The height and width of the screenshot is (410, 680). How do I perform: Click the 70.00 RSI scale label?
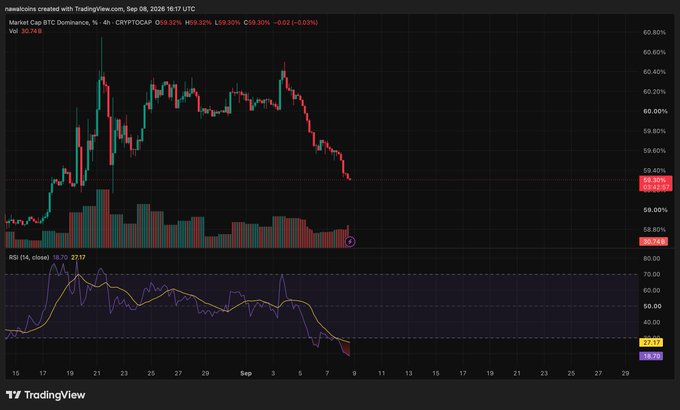coord(652,275)
